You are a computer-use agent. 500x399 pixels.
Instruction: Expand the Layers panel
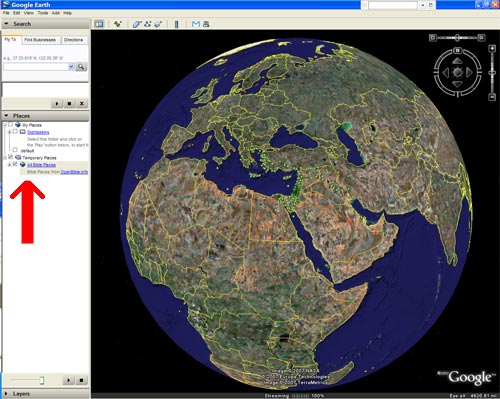6,394
